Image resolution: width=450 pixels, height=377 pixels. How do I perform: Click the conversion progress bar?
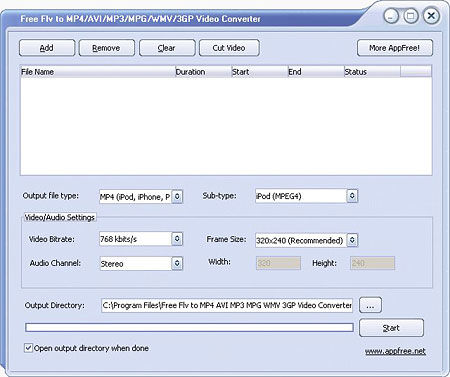[189, 327]
